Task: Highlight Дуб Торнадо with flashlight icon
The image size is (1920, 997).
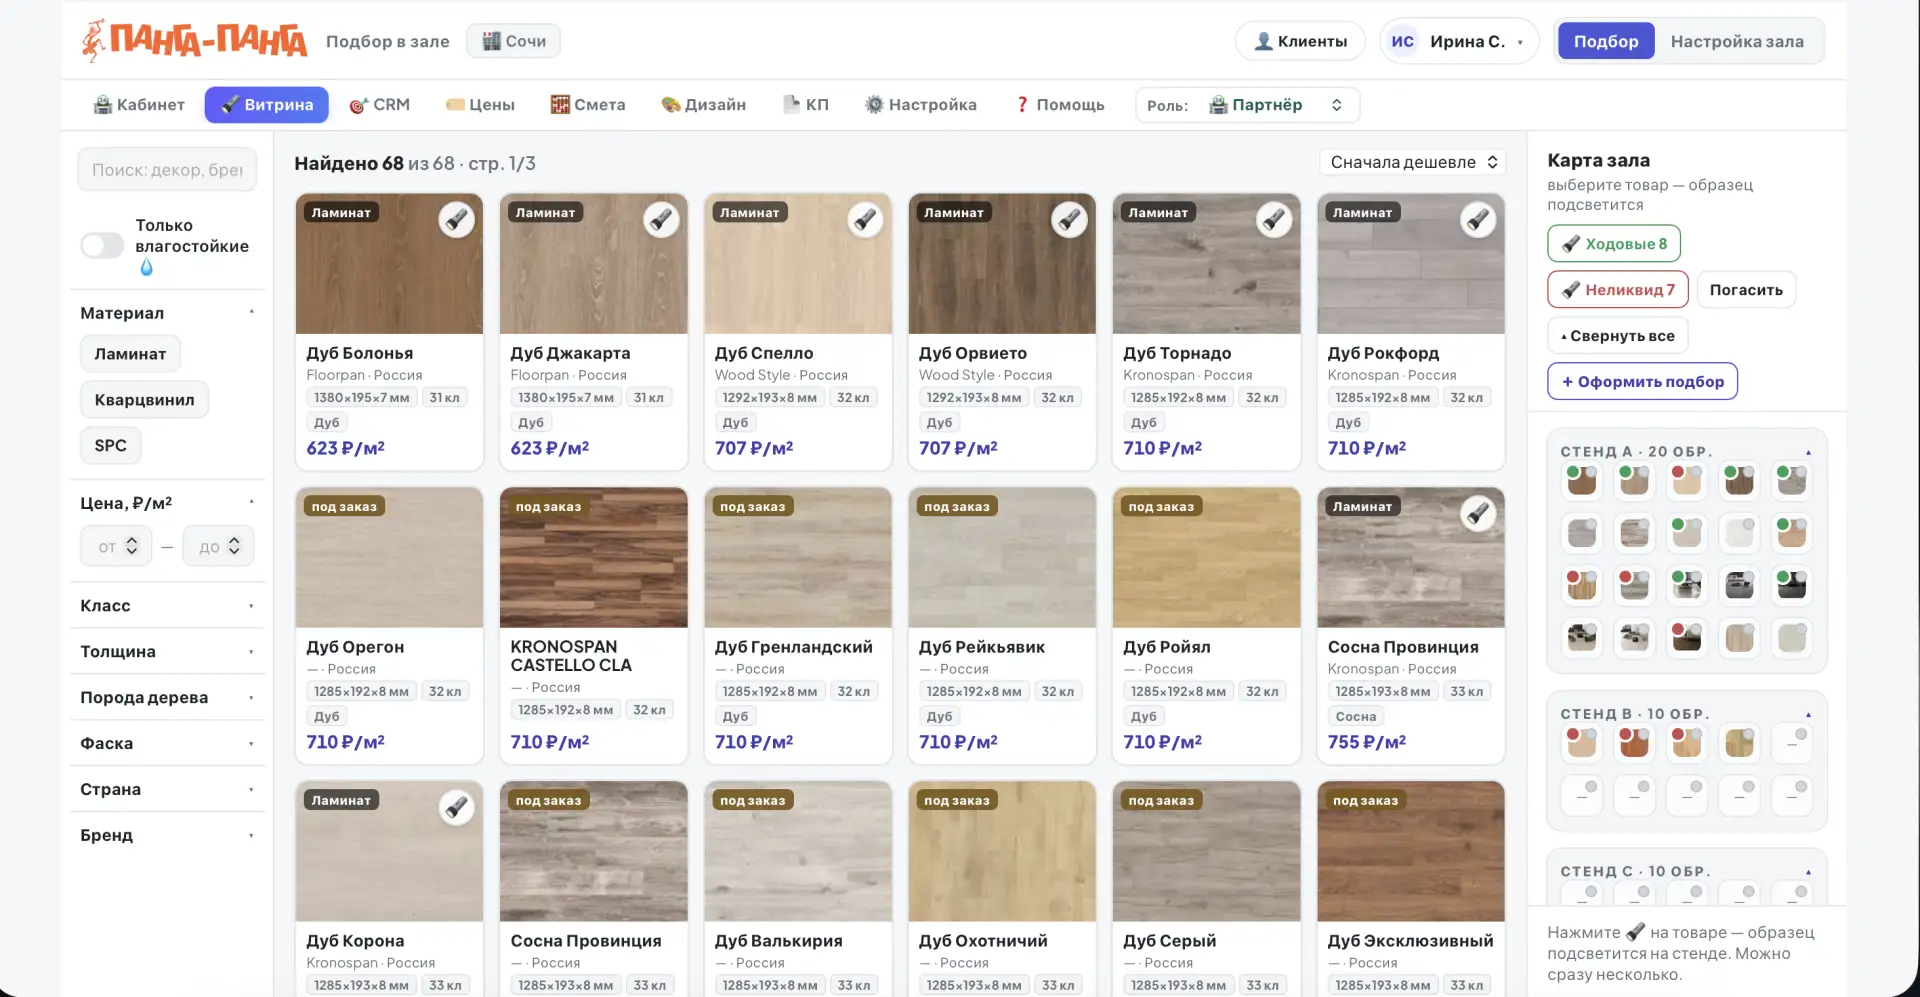Action: 1274,219
